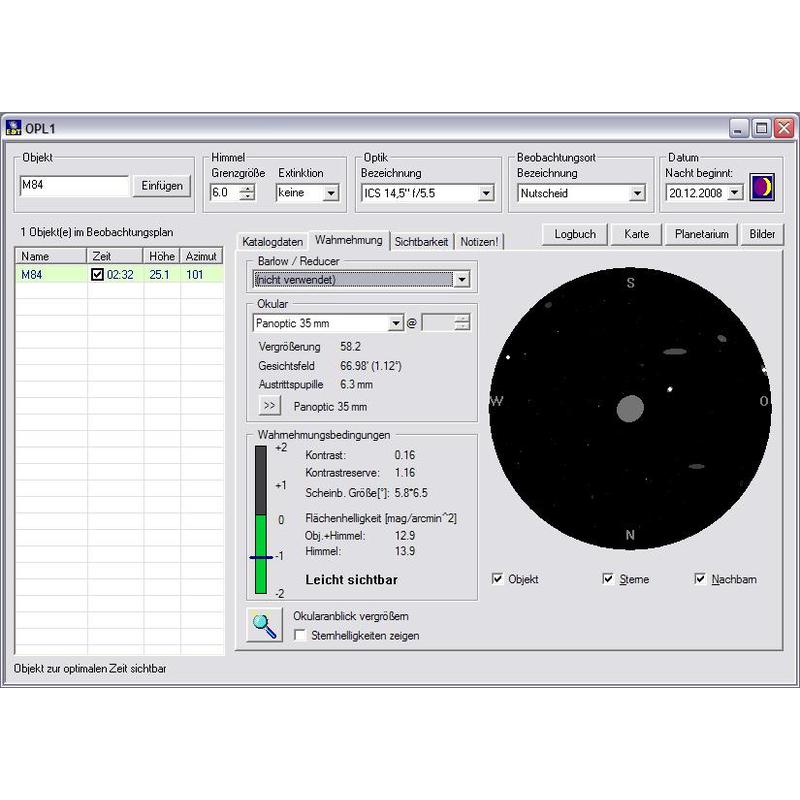The image size is (800, 800).
Task: Click the visibility contrast gauge bar
Action: coord(261,520)
